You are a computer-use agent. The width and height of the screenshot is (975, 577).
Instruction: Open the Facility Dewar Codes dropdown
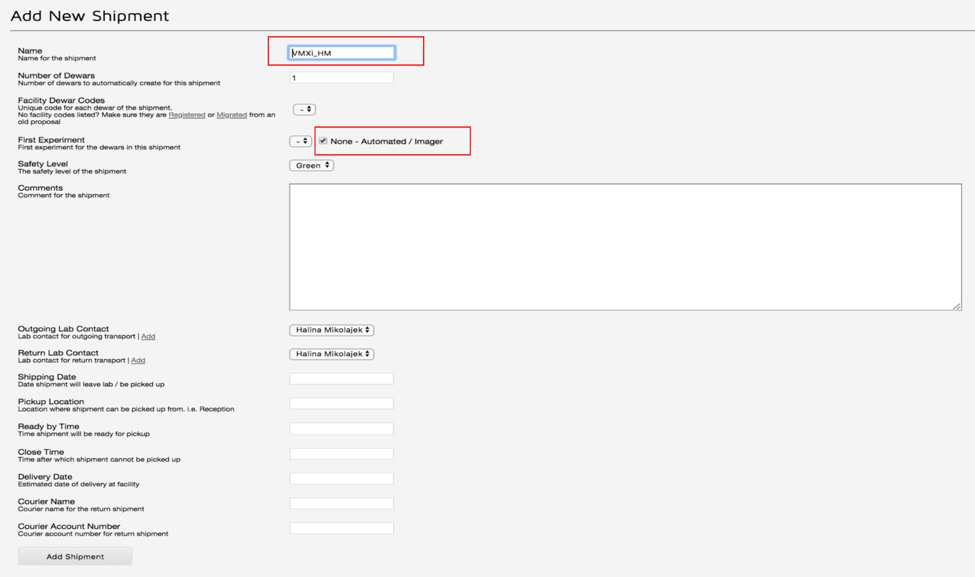point(303,108)
